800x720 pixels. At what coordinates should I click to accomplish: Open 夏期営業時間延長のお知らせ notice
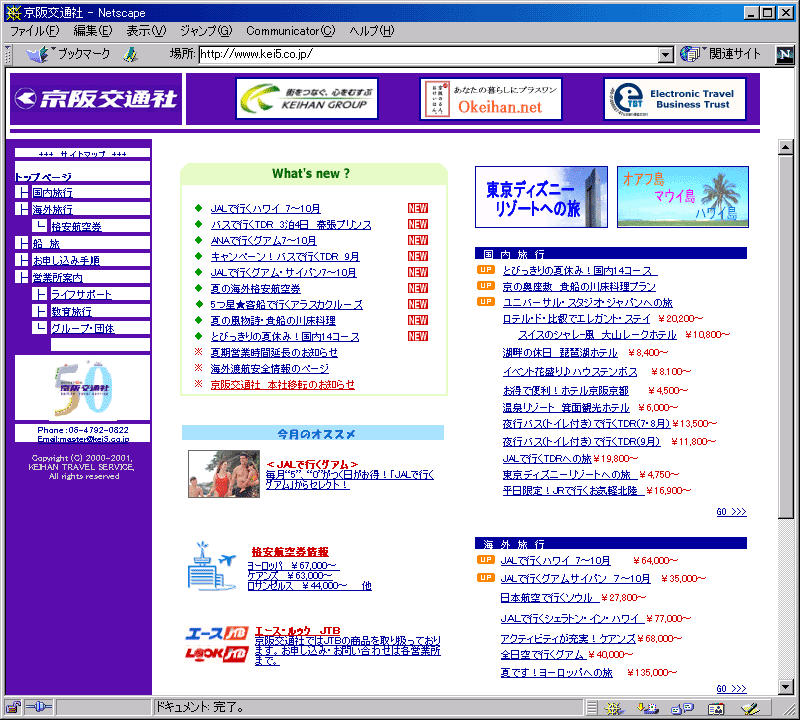coord(274,352)
